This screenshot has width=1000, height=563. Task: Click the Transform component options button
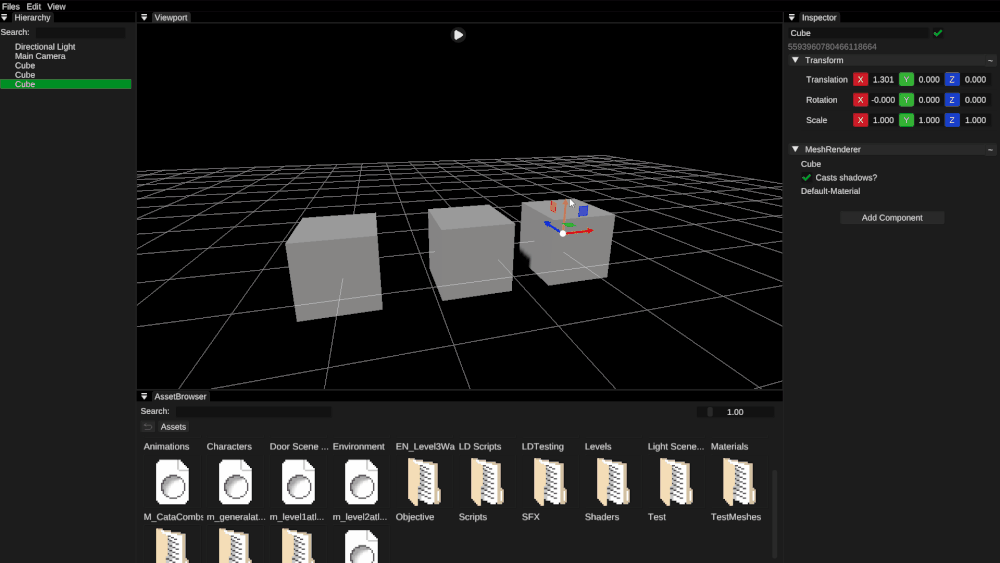[x=990, y=61]
